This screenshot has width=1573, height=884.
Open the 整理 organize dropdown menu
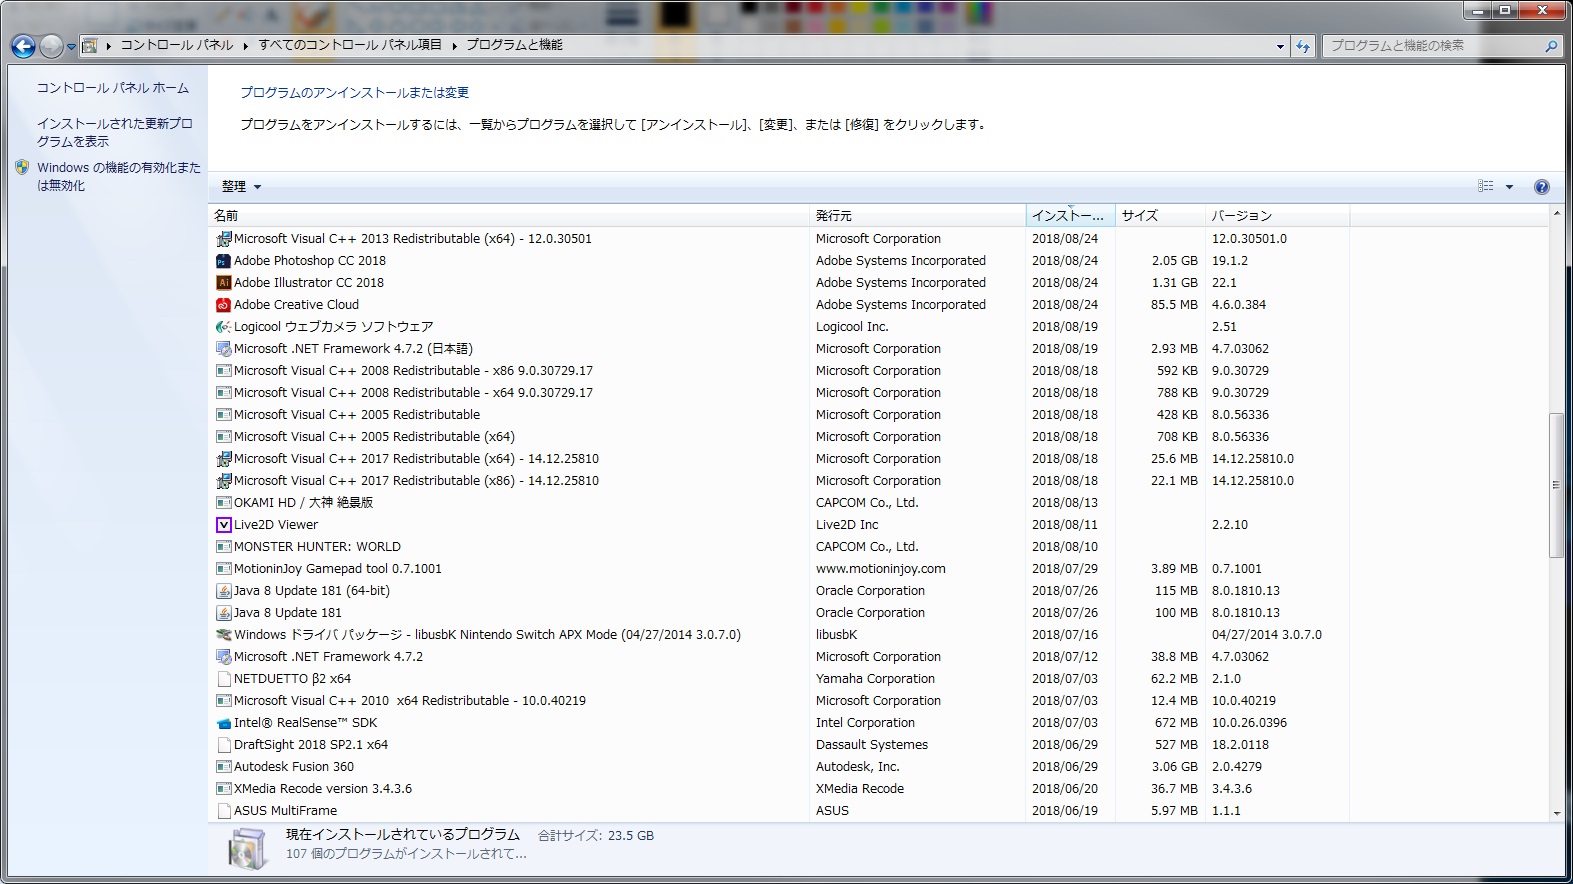pyautogui.click(x=241, y=187)
